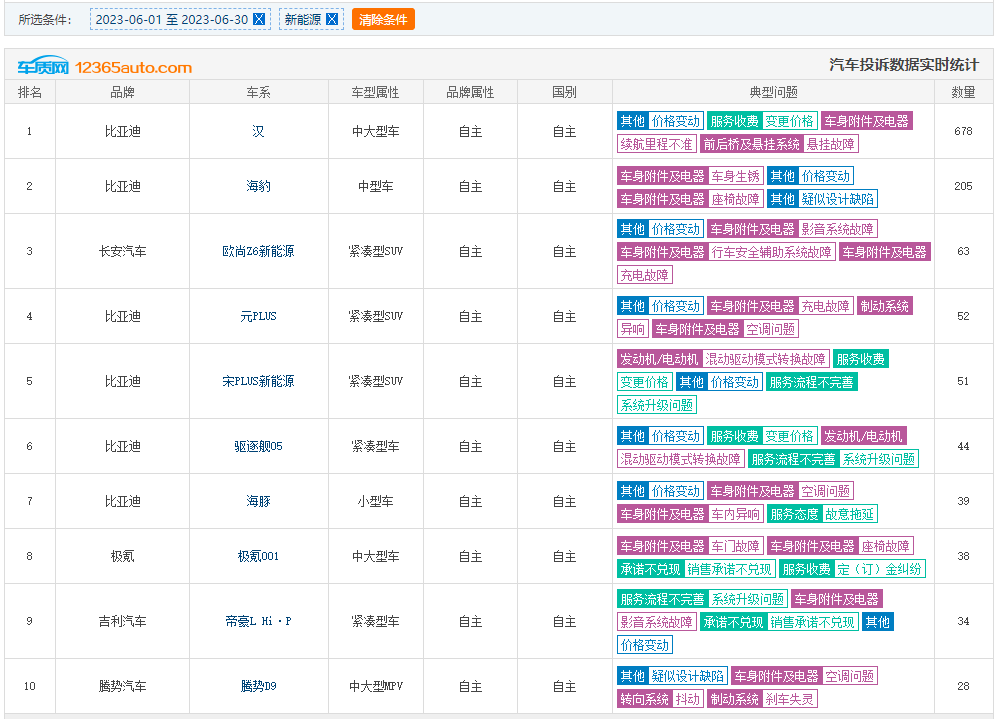This screenshot has height=719, width=999.
Task: Open the 极氪001 series link
Action: click(x=258, y=556)
